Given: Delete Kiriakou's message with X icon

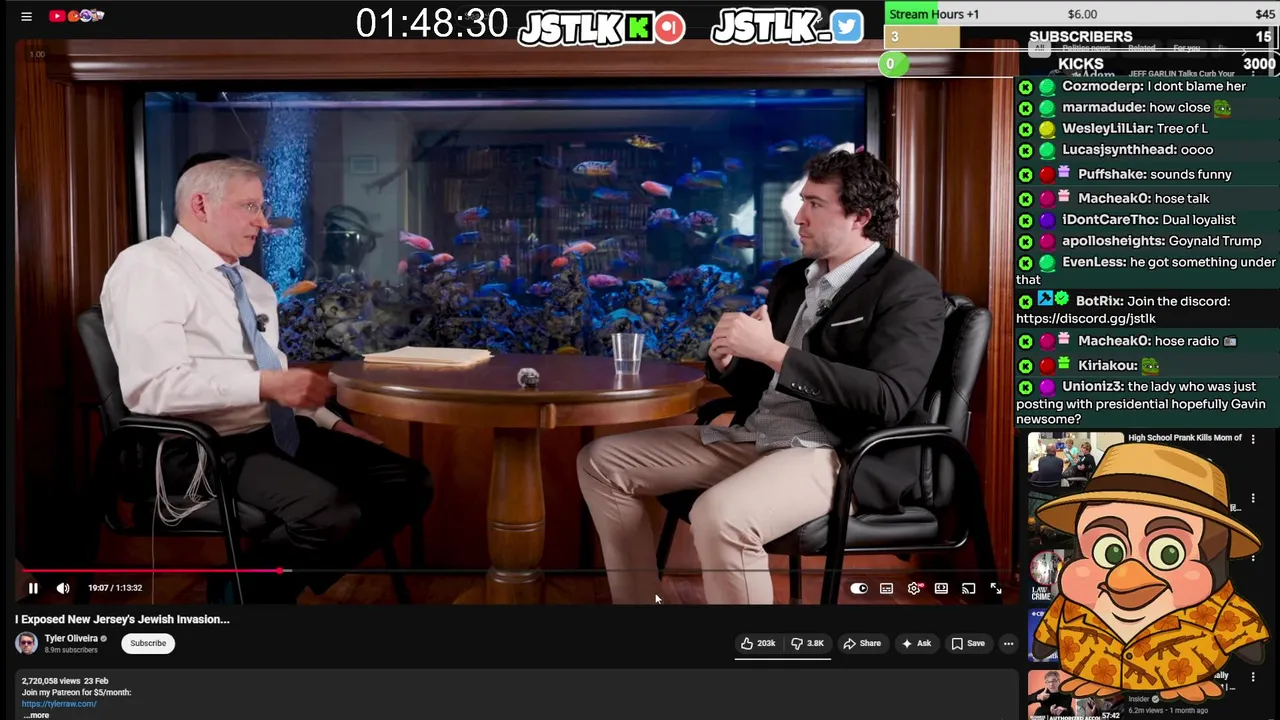Looking at the screenshot, I should pyautogui.click(x=1025, y=366).
